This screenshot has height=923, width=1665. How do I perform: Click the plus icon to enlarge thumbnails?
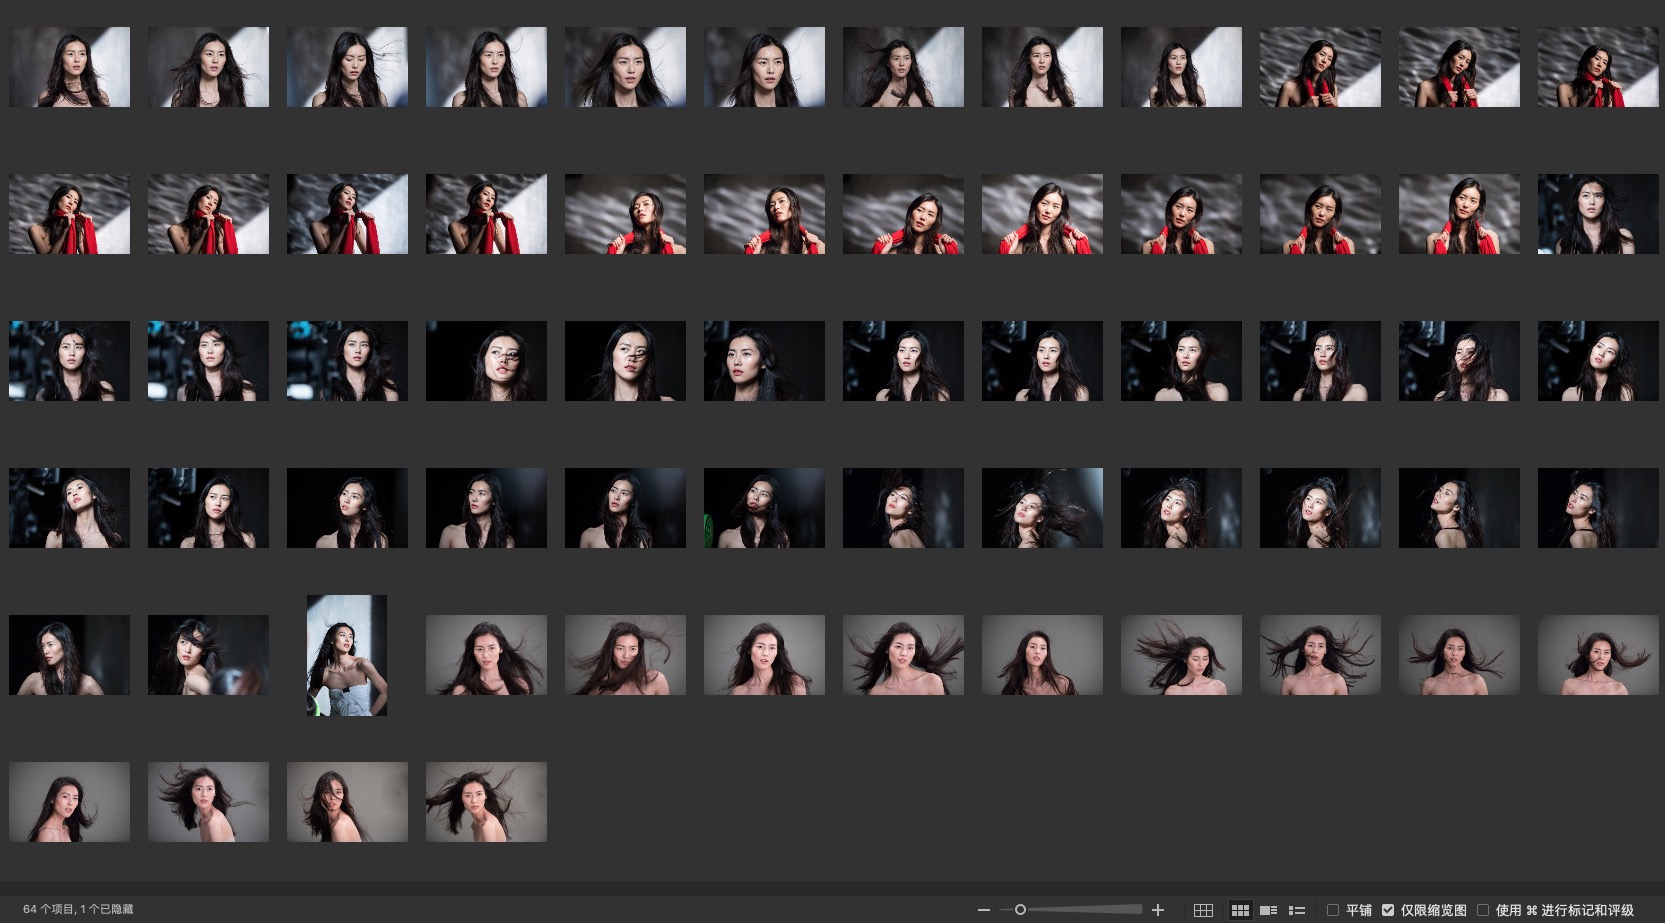(x=1158, y=910)
